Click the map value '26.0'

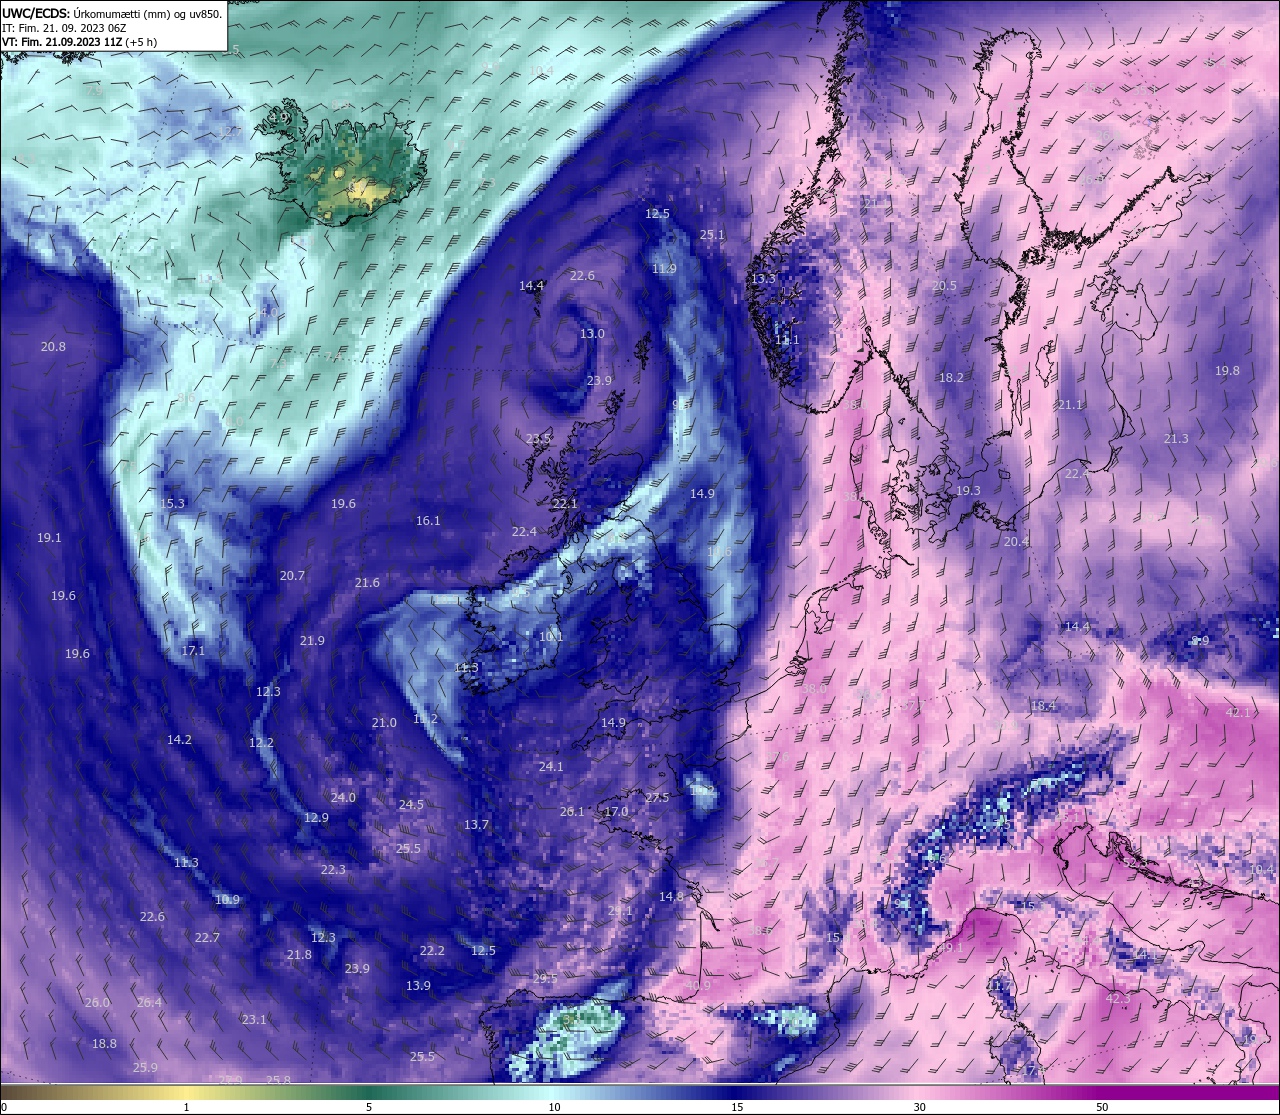tap(97, 1003)
